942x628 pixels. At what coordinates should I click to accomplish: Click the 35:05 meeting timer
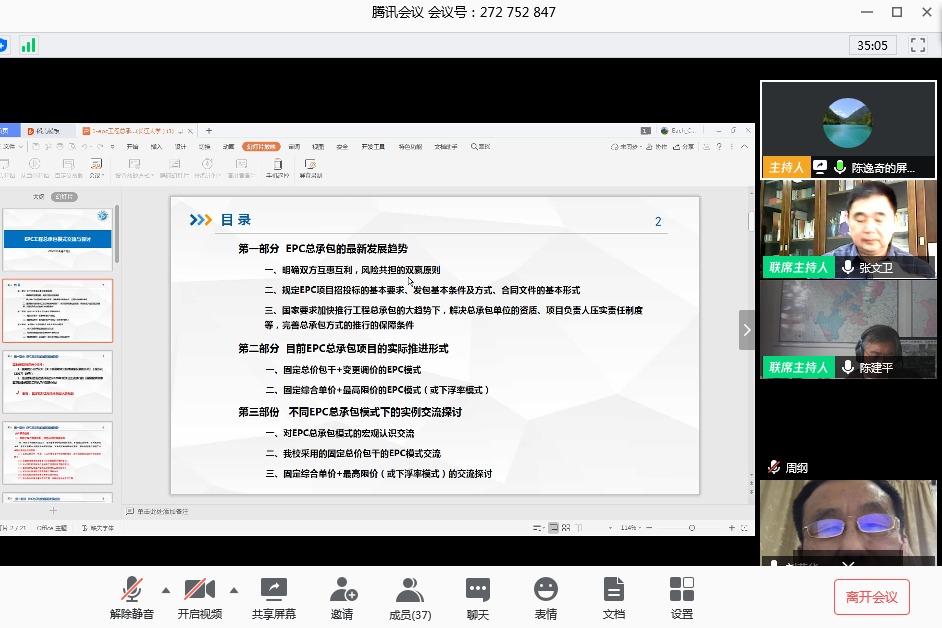pos(872,46)
